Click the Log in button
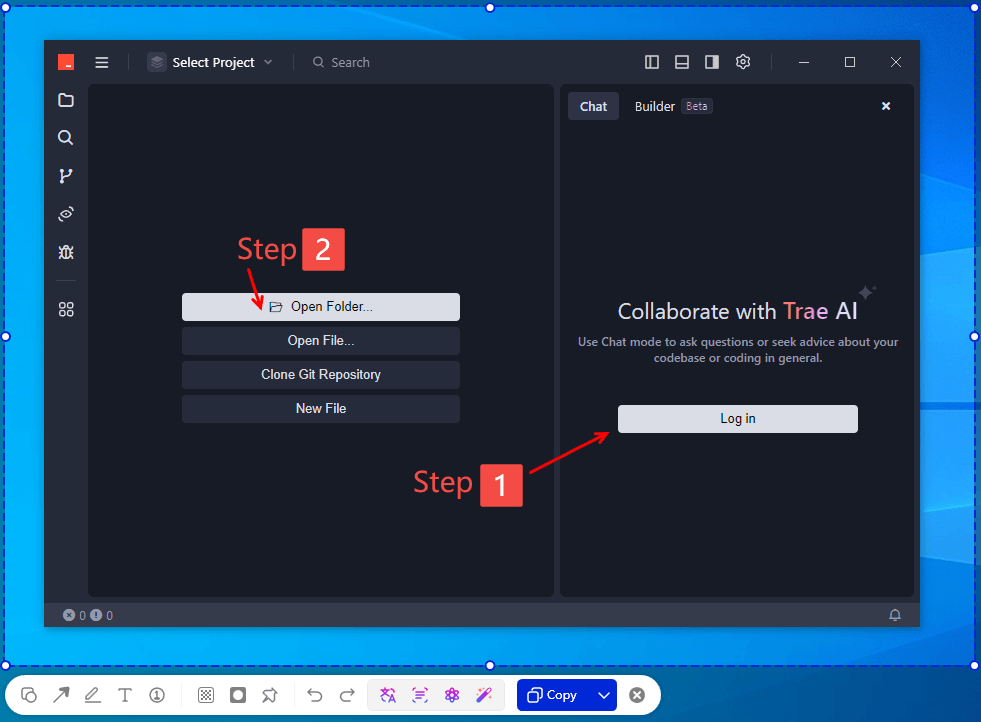 click(x=738, y=419)
